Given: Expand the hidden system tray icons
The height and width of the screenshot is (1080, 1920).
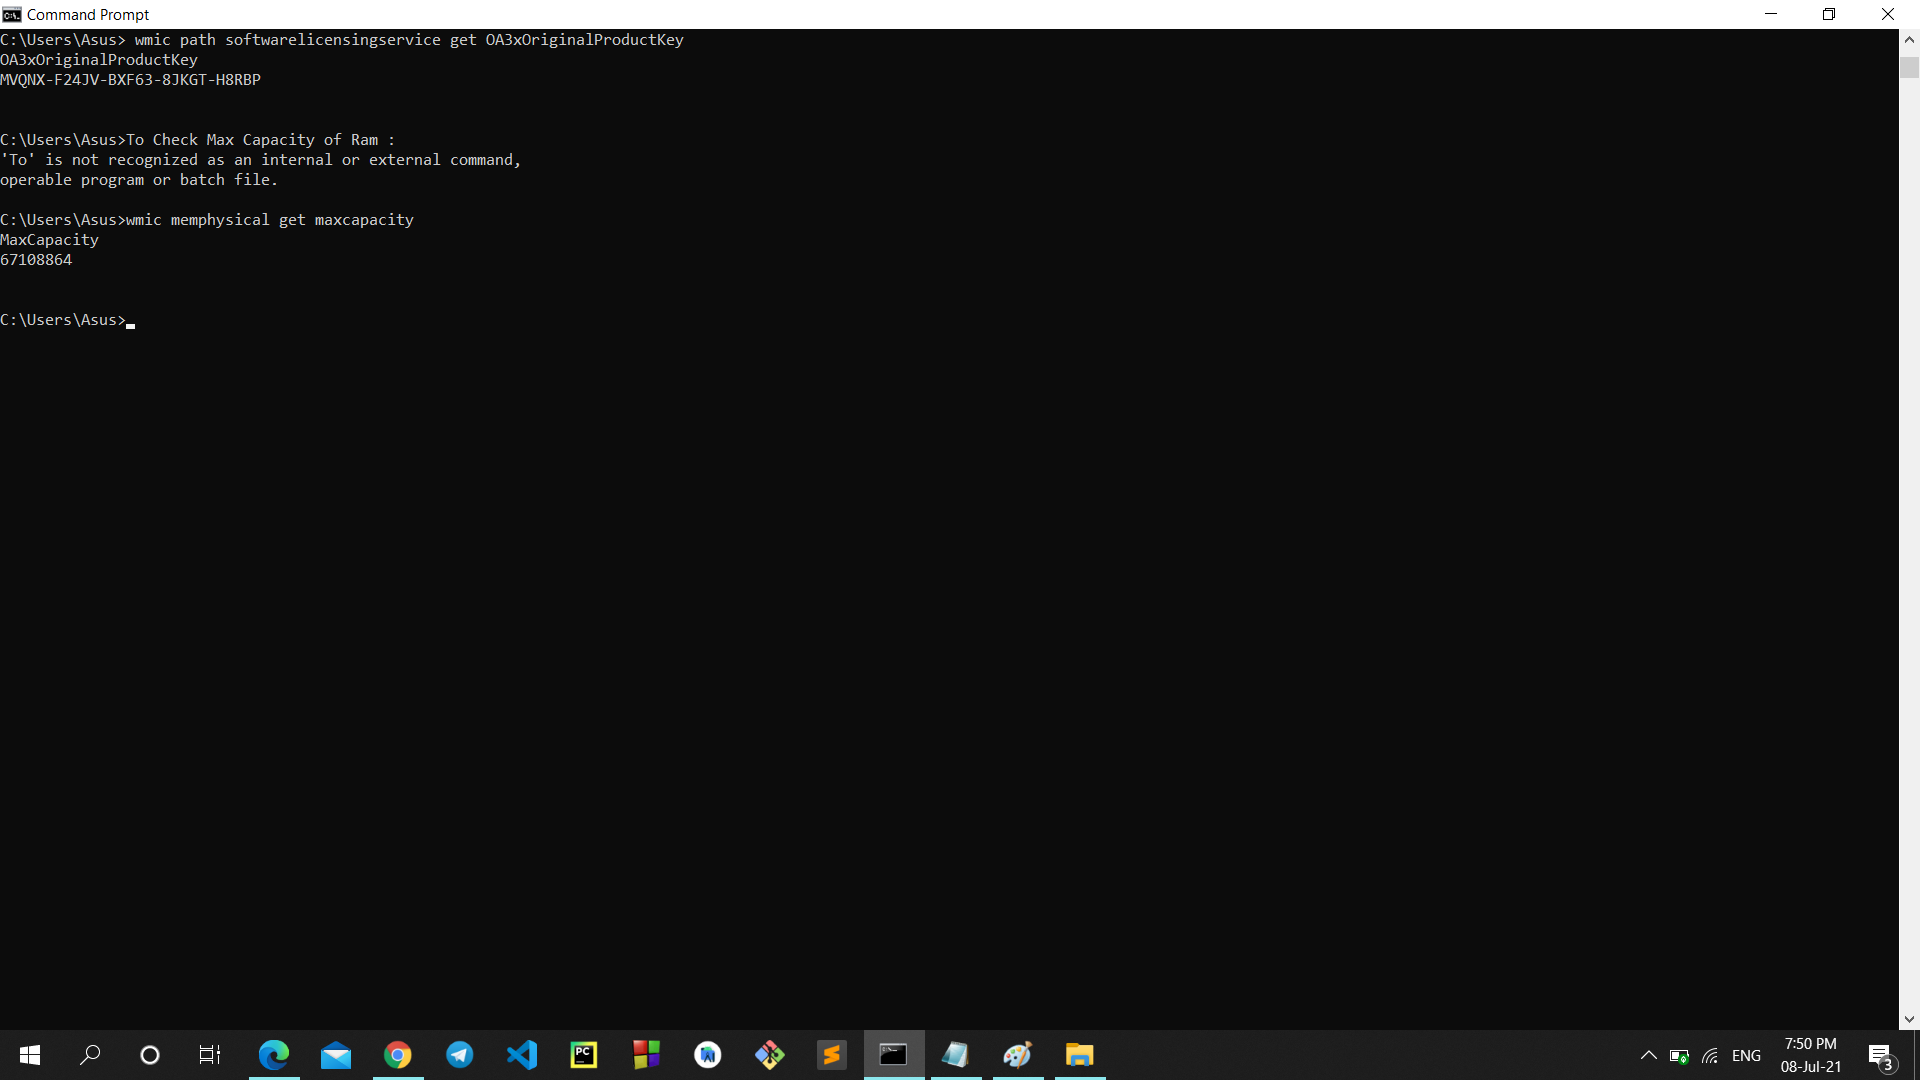Looking at the screenshot, I should (x=1649, y=1055).
